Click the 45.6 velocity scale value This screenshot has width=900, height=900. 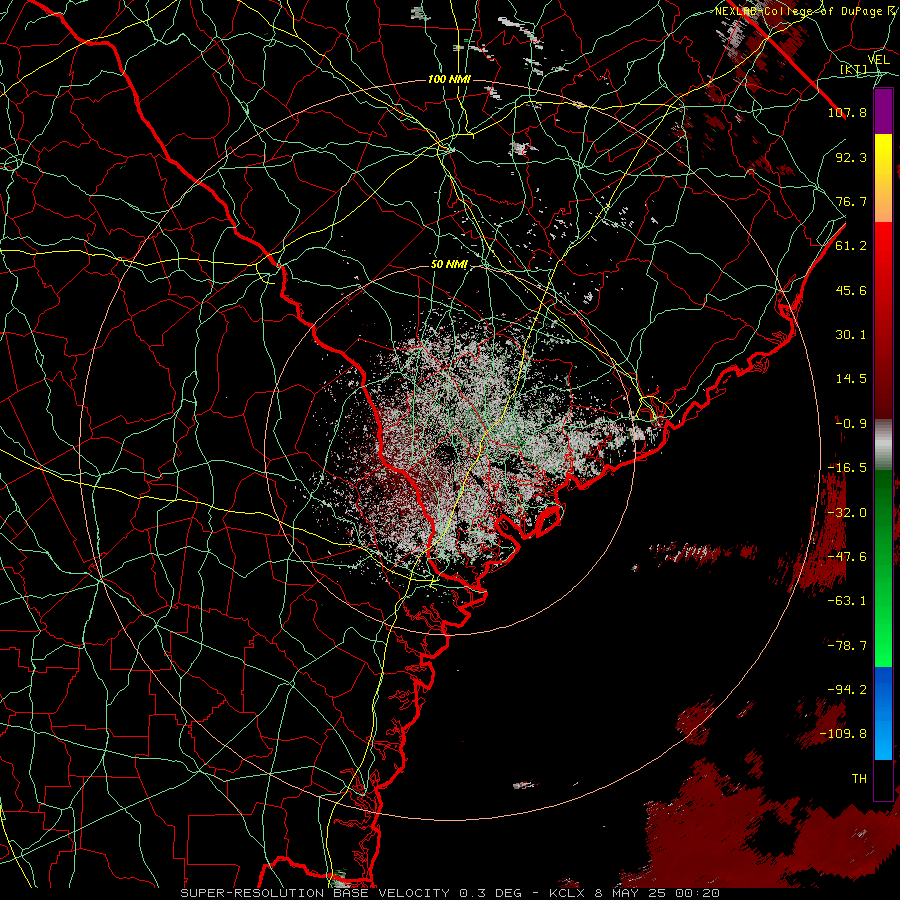(x=851, y=290)
